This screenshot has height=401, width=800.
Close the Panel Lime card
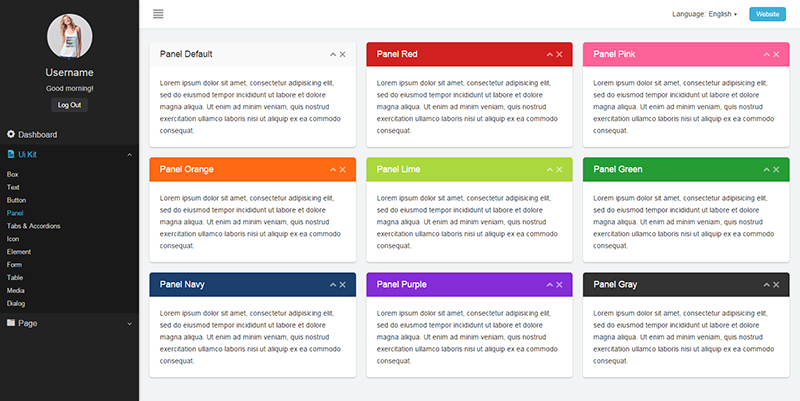pyautogui.click(x=559, y=169)
